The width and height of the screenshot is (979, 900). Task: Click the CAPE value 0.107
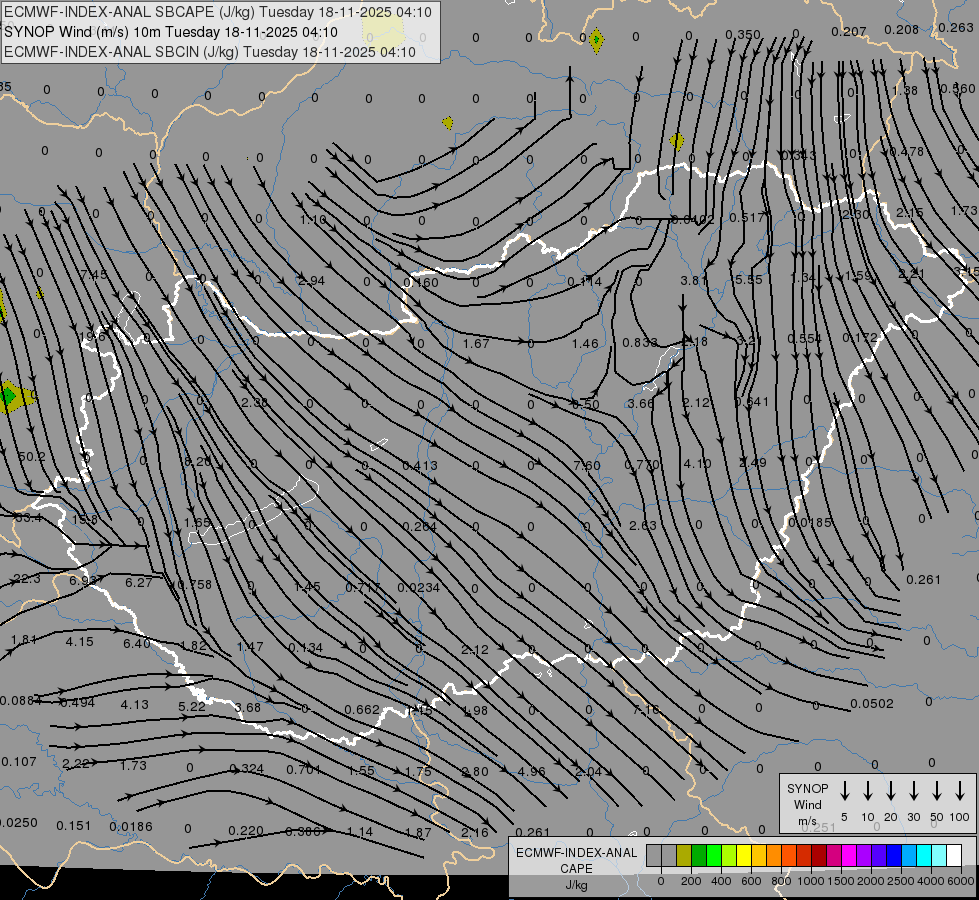(x=19, y=761)
